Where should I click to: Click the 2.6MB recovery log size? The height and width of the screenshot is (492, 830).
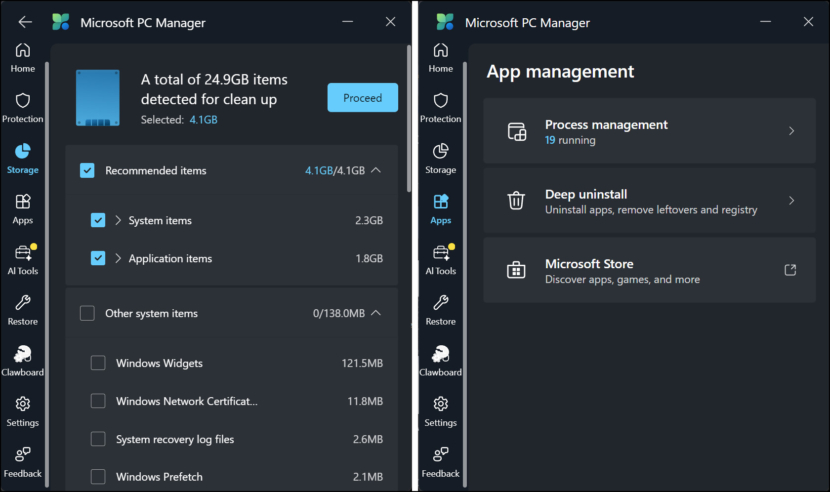(x=368, y=439)
